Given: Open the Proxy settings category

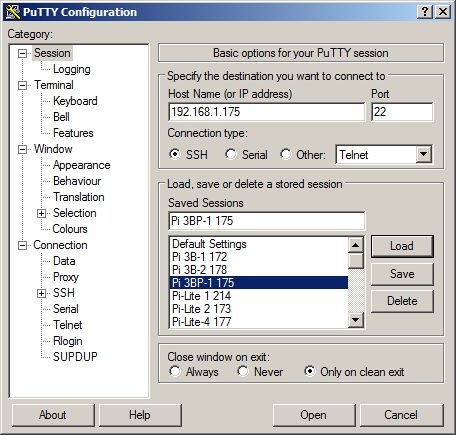Looking at the screenshot, I should pos(66,277).
